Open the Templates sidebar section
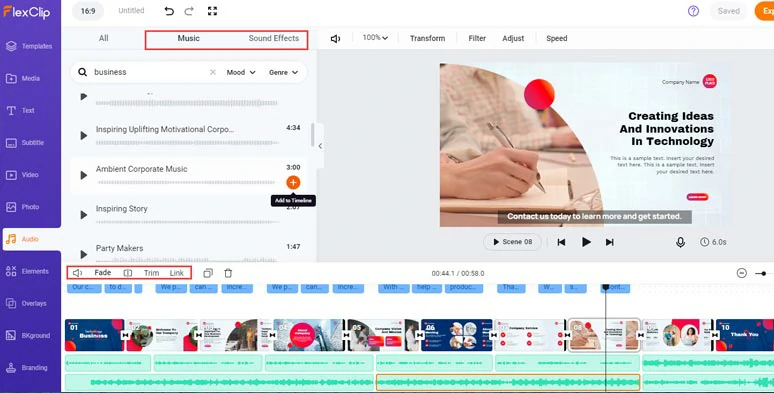The height and width of the screenshot is (393, 774). click(30, 46)
